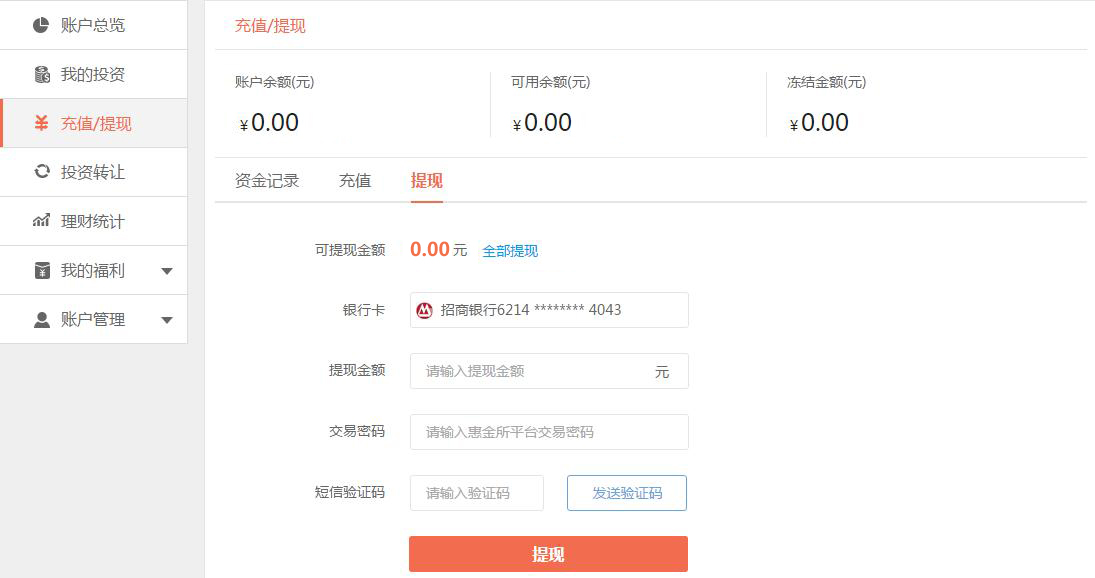1095x578 pixels.
Task: Click the yen icon beside 充值/提现
Action: click(x=41, y=123)
